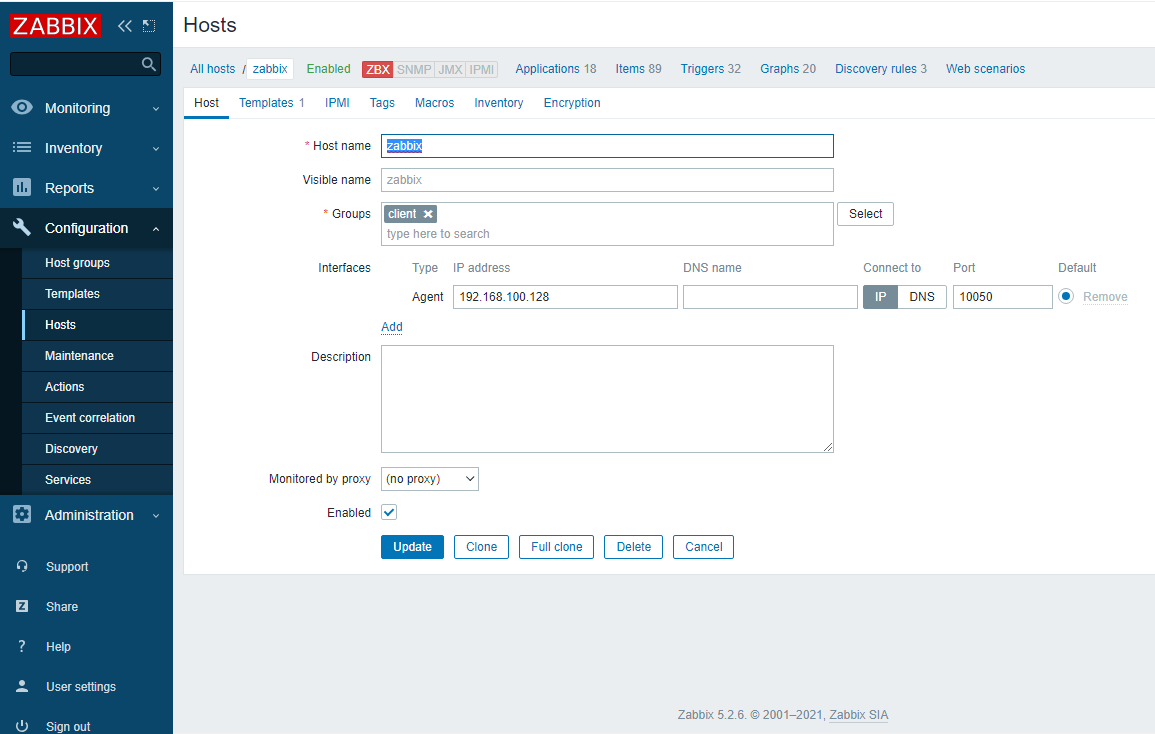Viewport: 1155px width, 734px height.
Task: Click the Cancel button
Action: point(703,547)
